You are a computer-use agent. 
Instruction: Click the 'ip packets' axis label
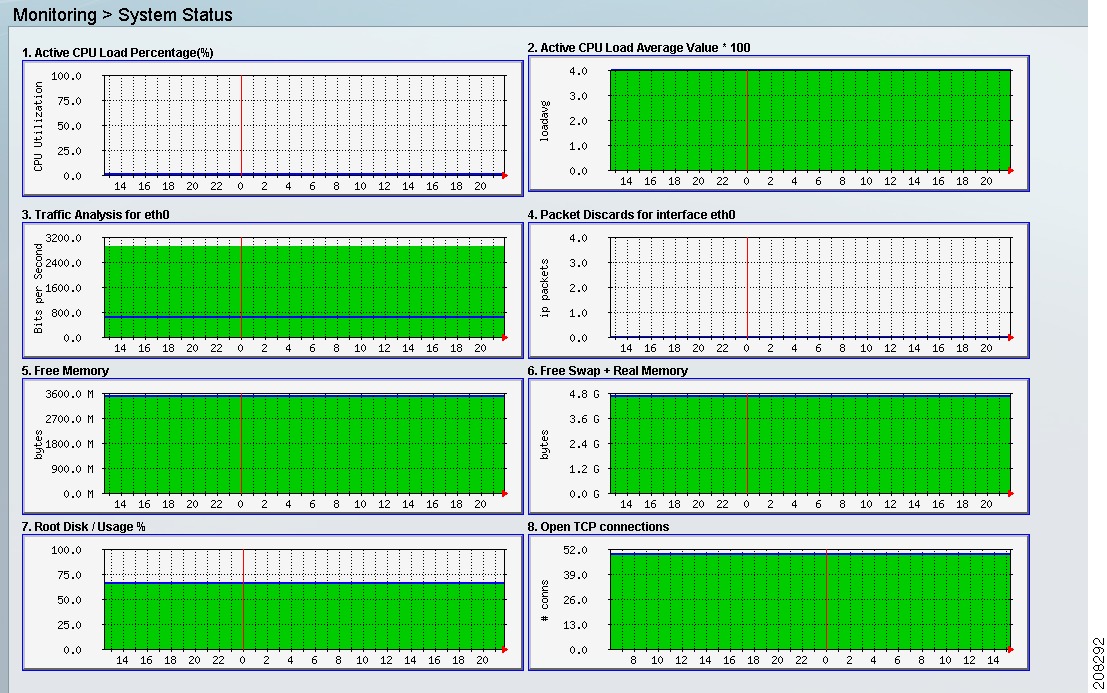click(544, 288)
